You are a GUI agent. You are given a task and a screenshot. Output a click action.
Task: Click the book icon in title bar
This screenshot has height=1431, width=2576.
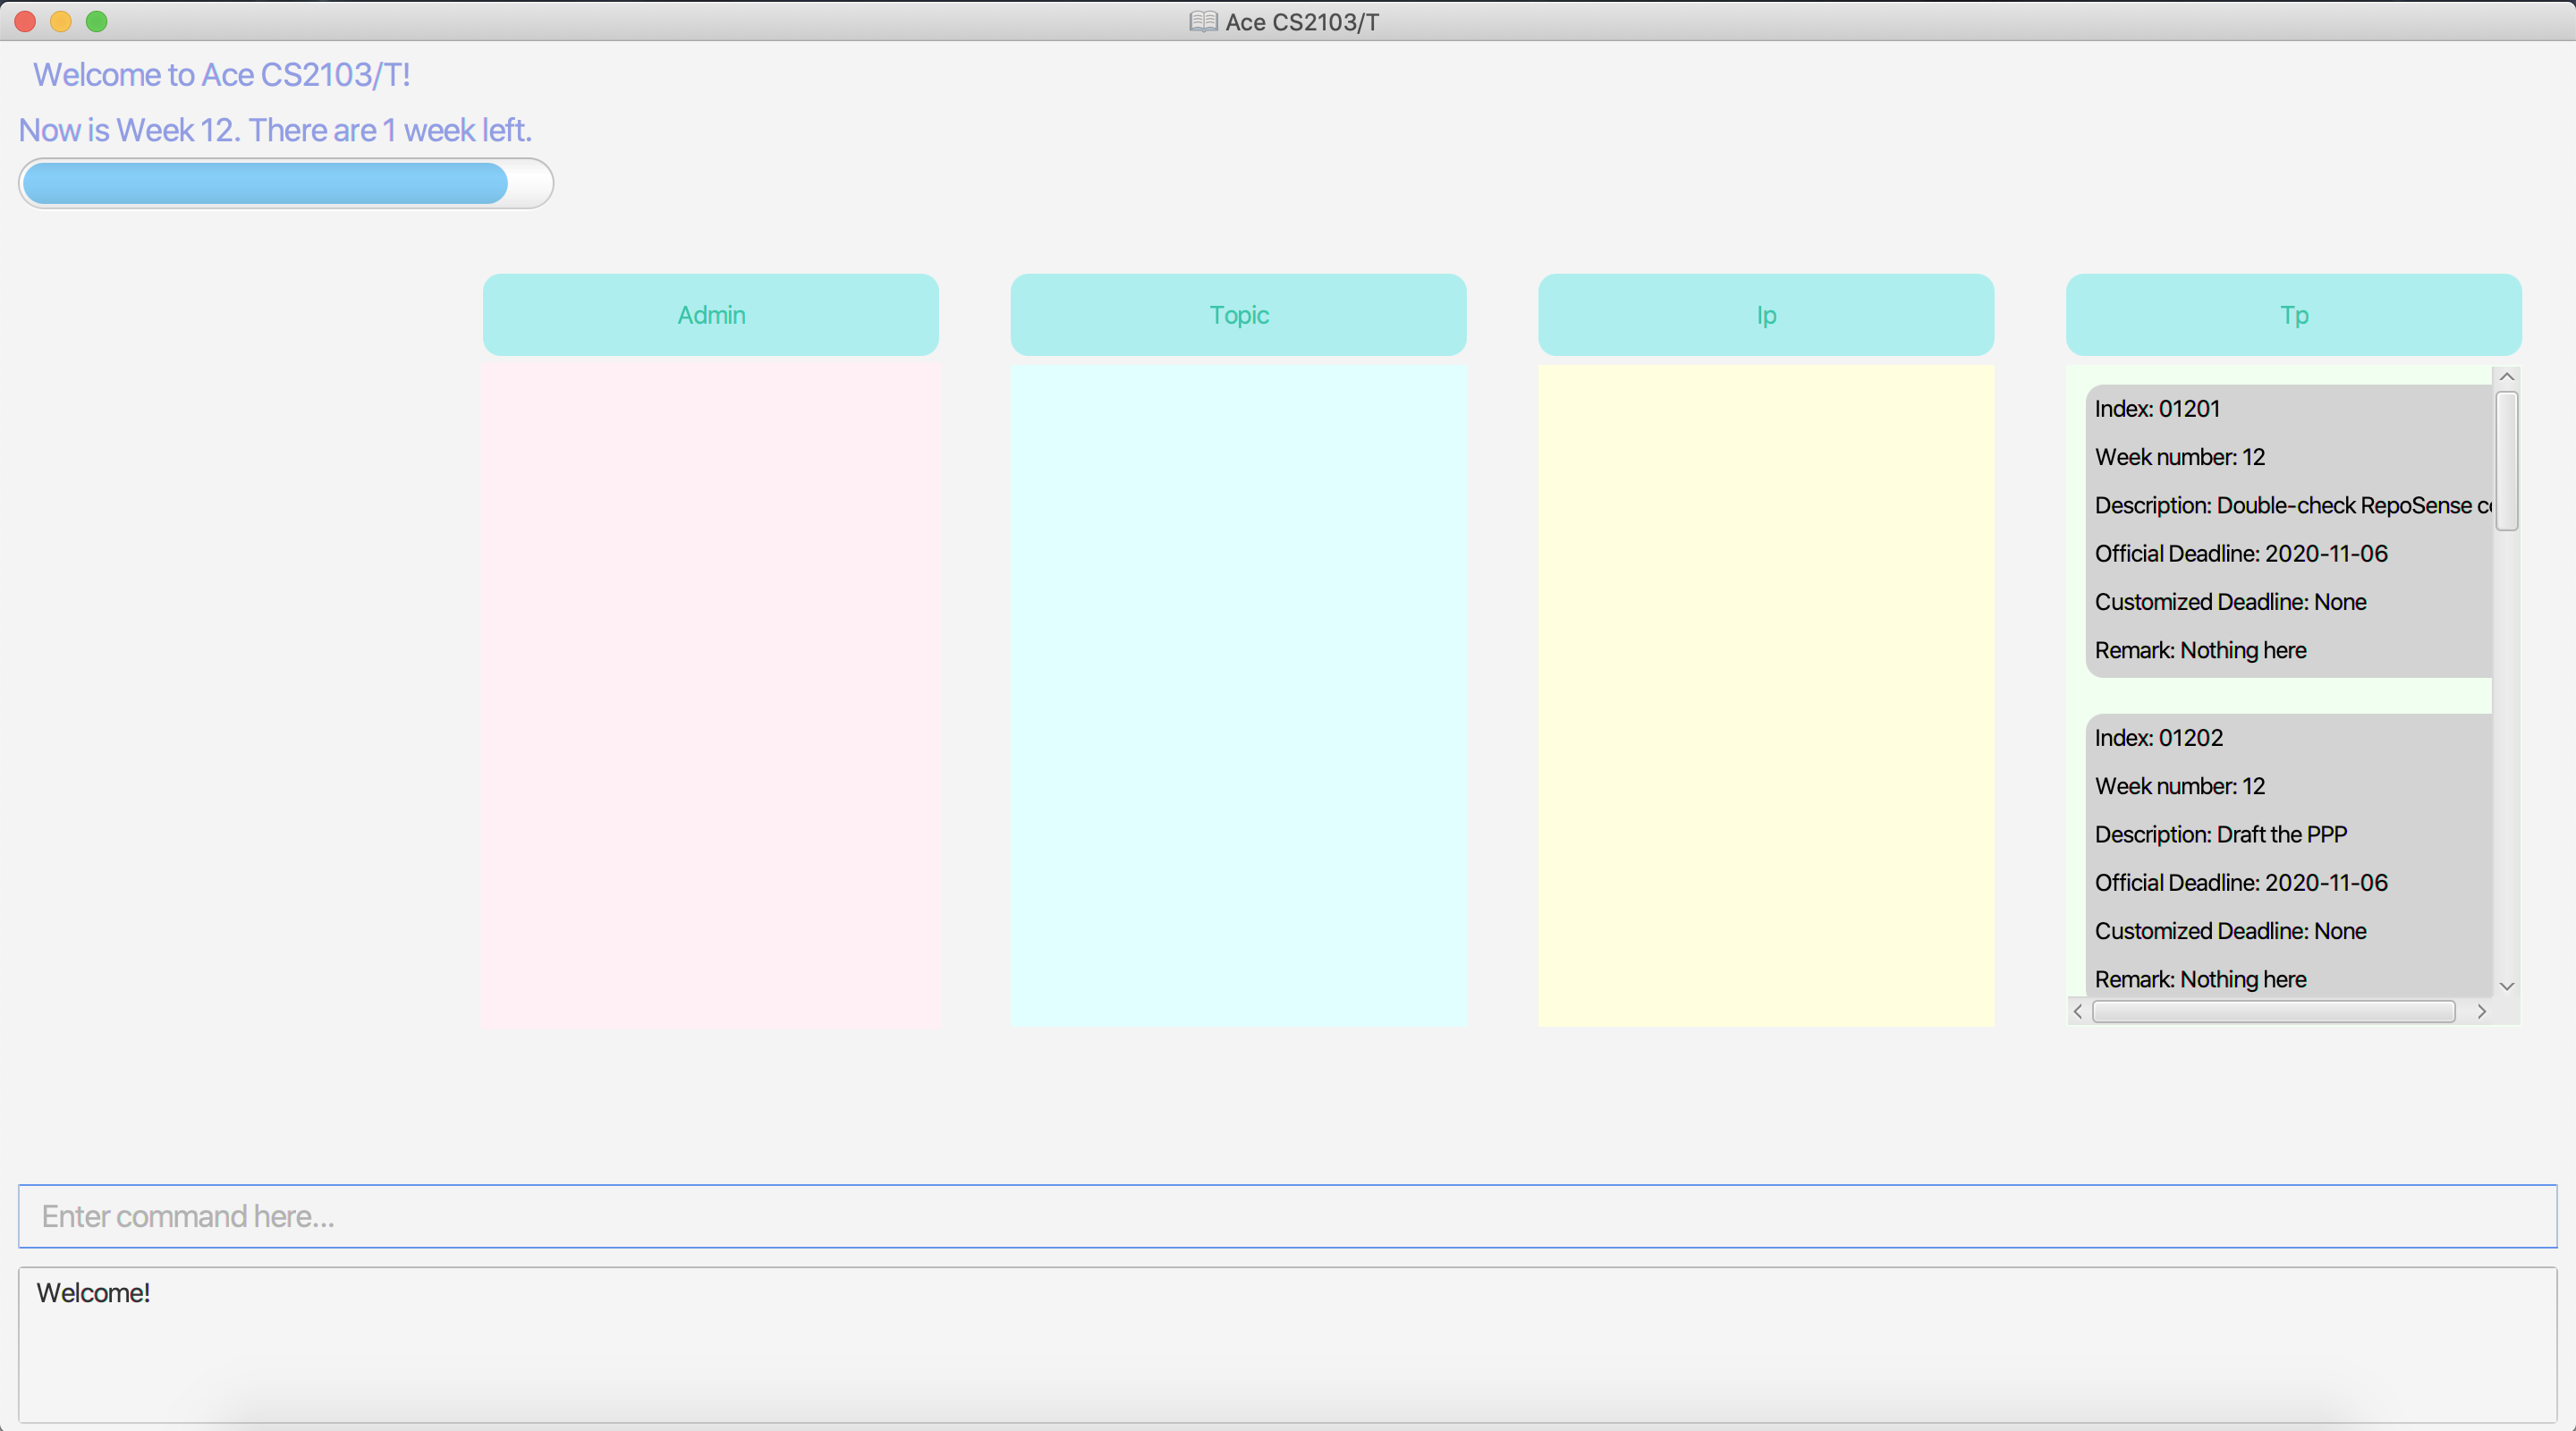coord(1203,21)
